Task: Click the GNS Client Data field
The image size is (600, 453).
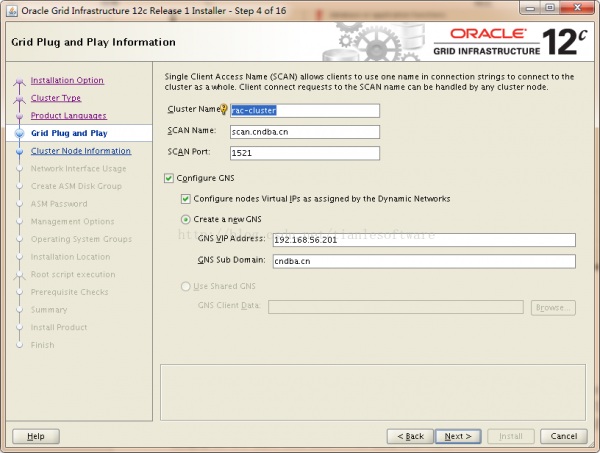Action: (396, 307)
